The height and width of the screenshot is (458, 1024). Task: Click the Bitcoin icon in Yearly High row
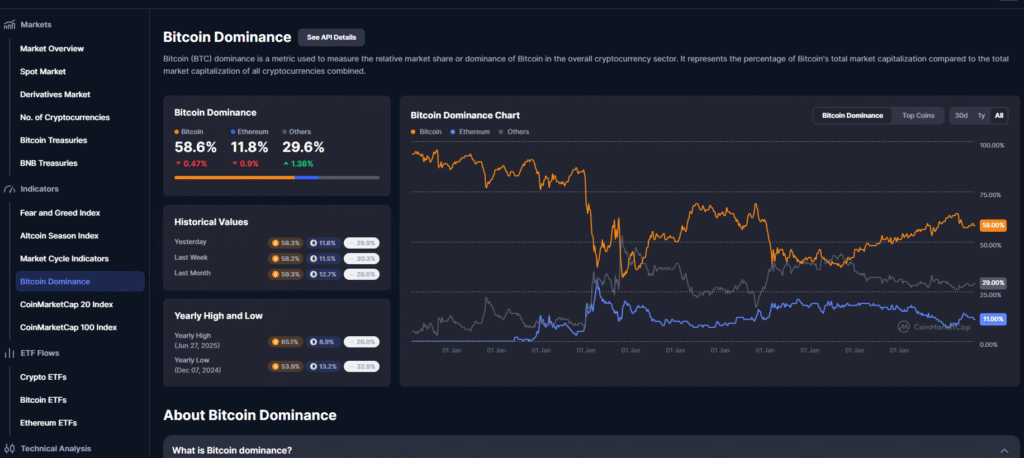coord(276,341)
